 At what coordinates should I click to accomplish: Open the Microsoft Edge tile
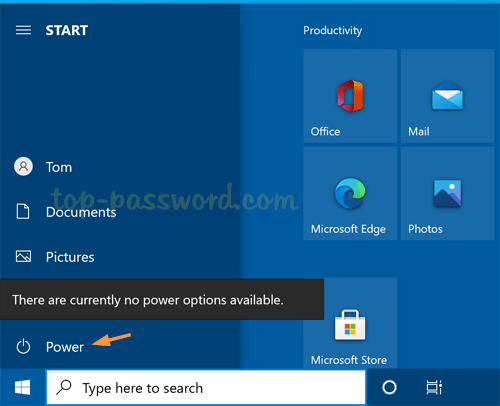(x=350, y=193)
